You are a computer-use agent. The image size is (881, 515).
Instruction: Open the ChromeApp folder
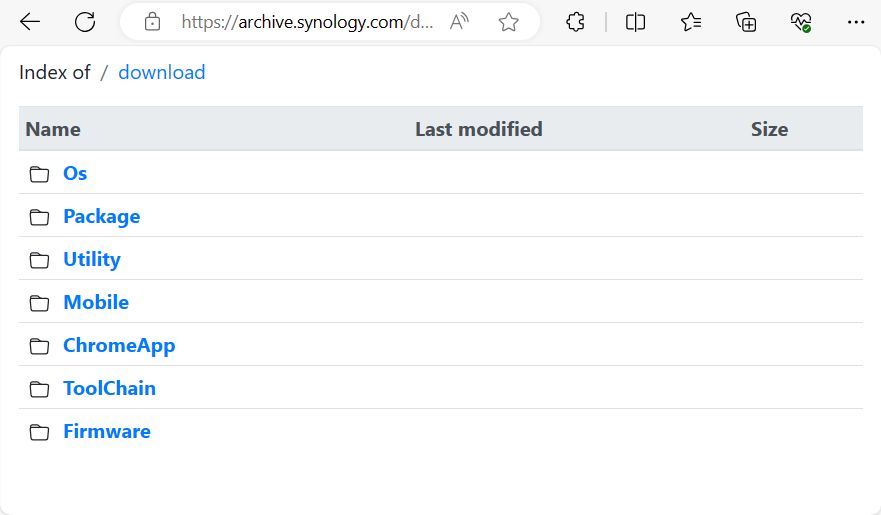click(119, 345)
